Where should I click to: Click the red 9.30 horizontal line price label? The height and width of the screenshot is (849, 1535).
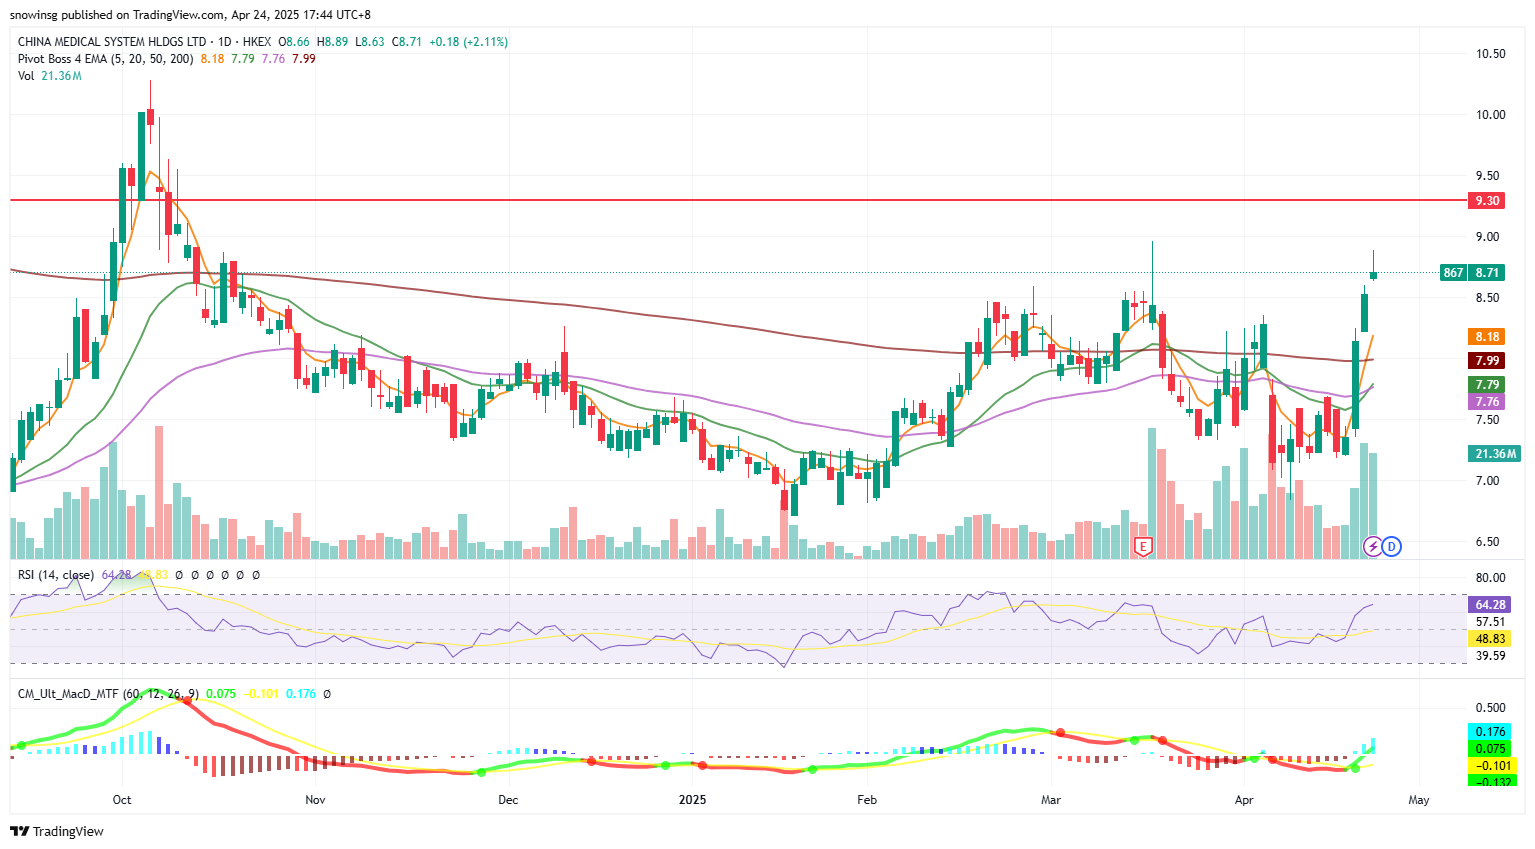click(1487, 201)
